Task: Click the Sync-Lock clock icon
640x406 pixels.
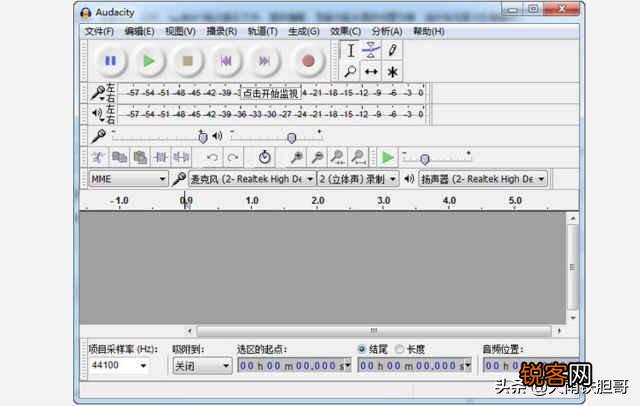Action: 264,158
